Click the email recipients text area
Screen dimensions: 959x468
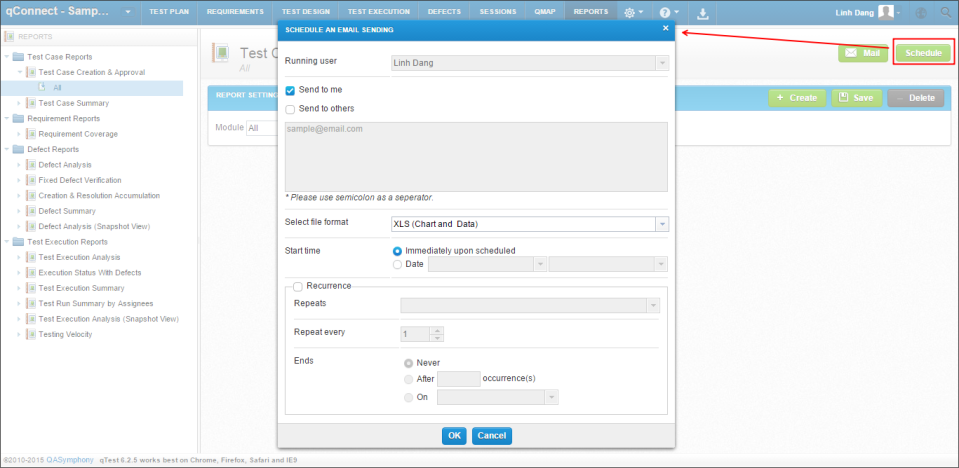pyautogui.click(x=476, y=156)
